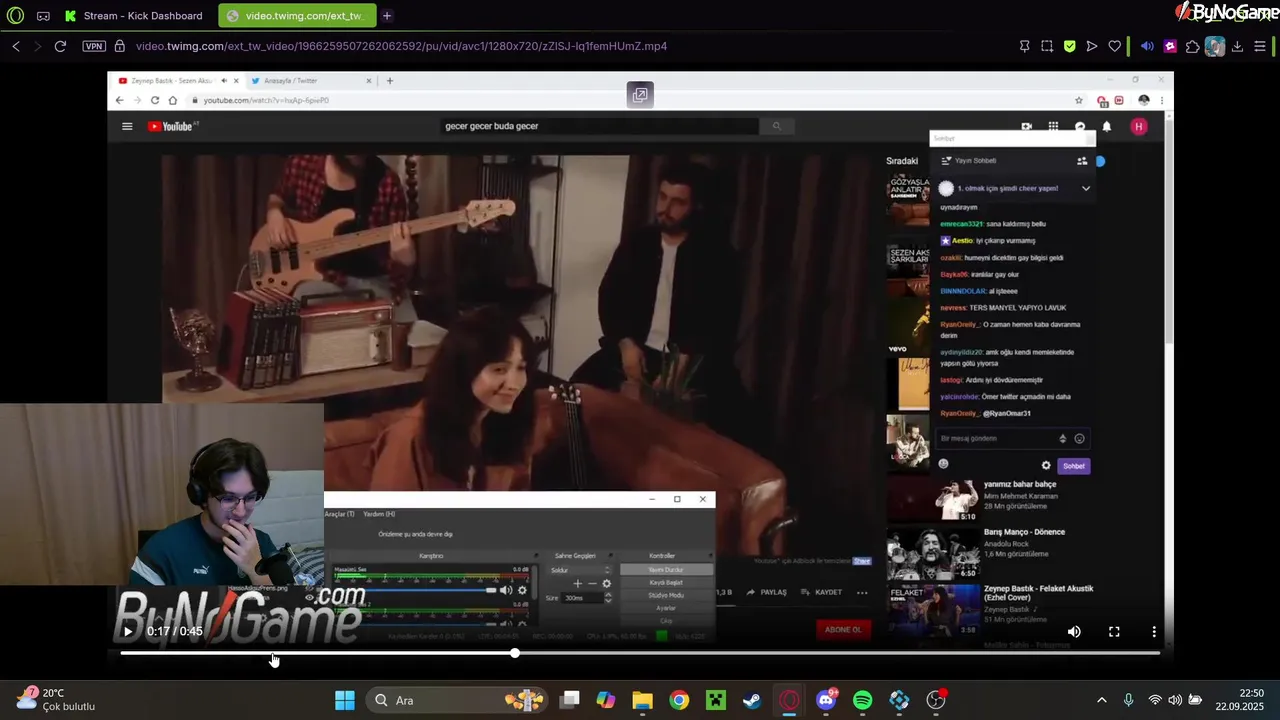The image size is (1280, 720).
Task: Launch Copilot from the taskbar
Action: pos(606,700)
